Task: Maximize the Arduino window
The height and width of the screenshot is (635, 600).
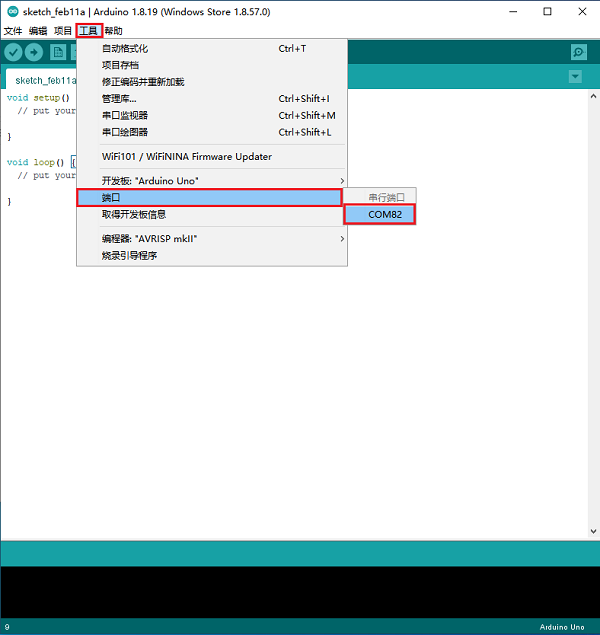Action: point(547,12)
